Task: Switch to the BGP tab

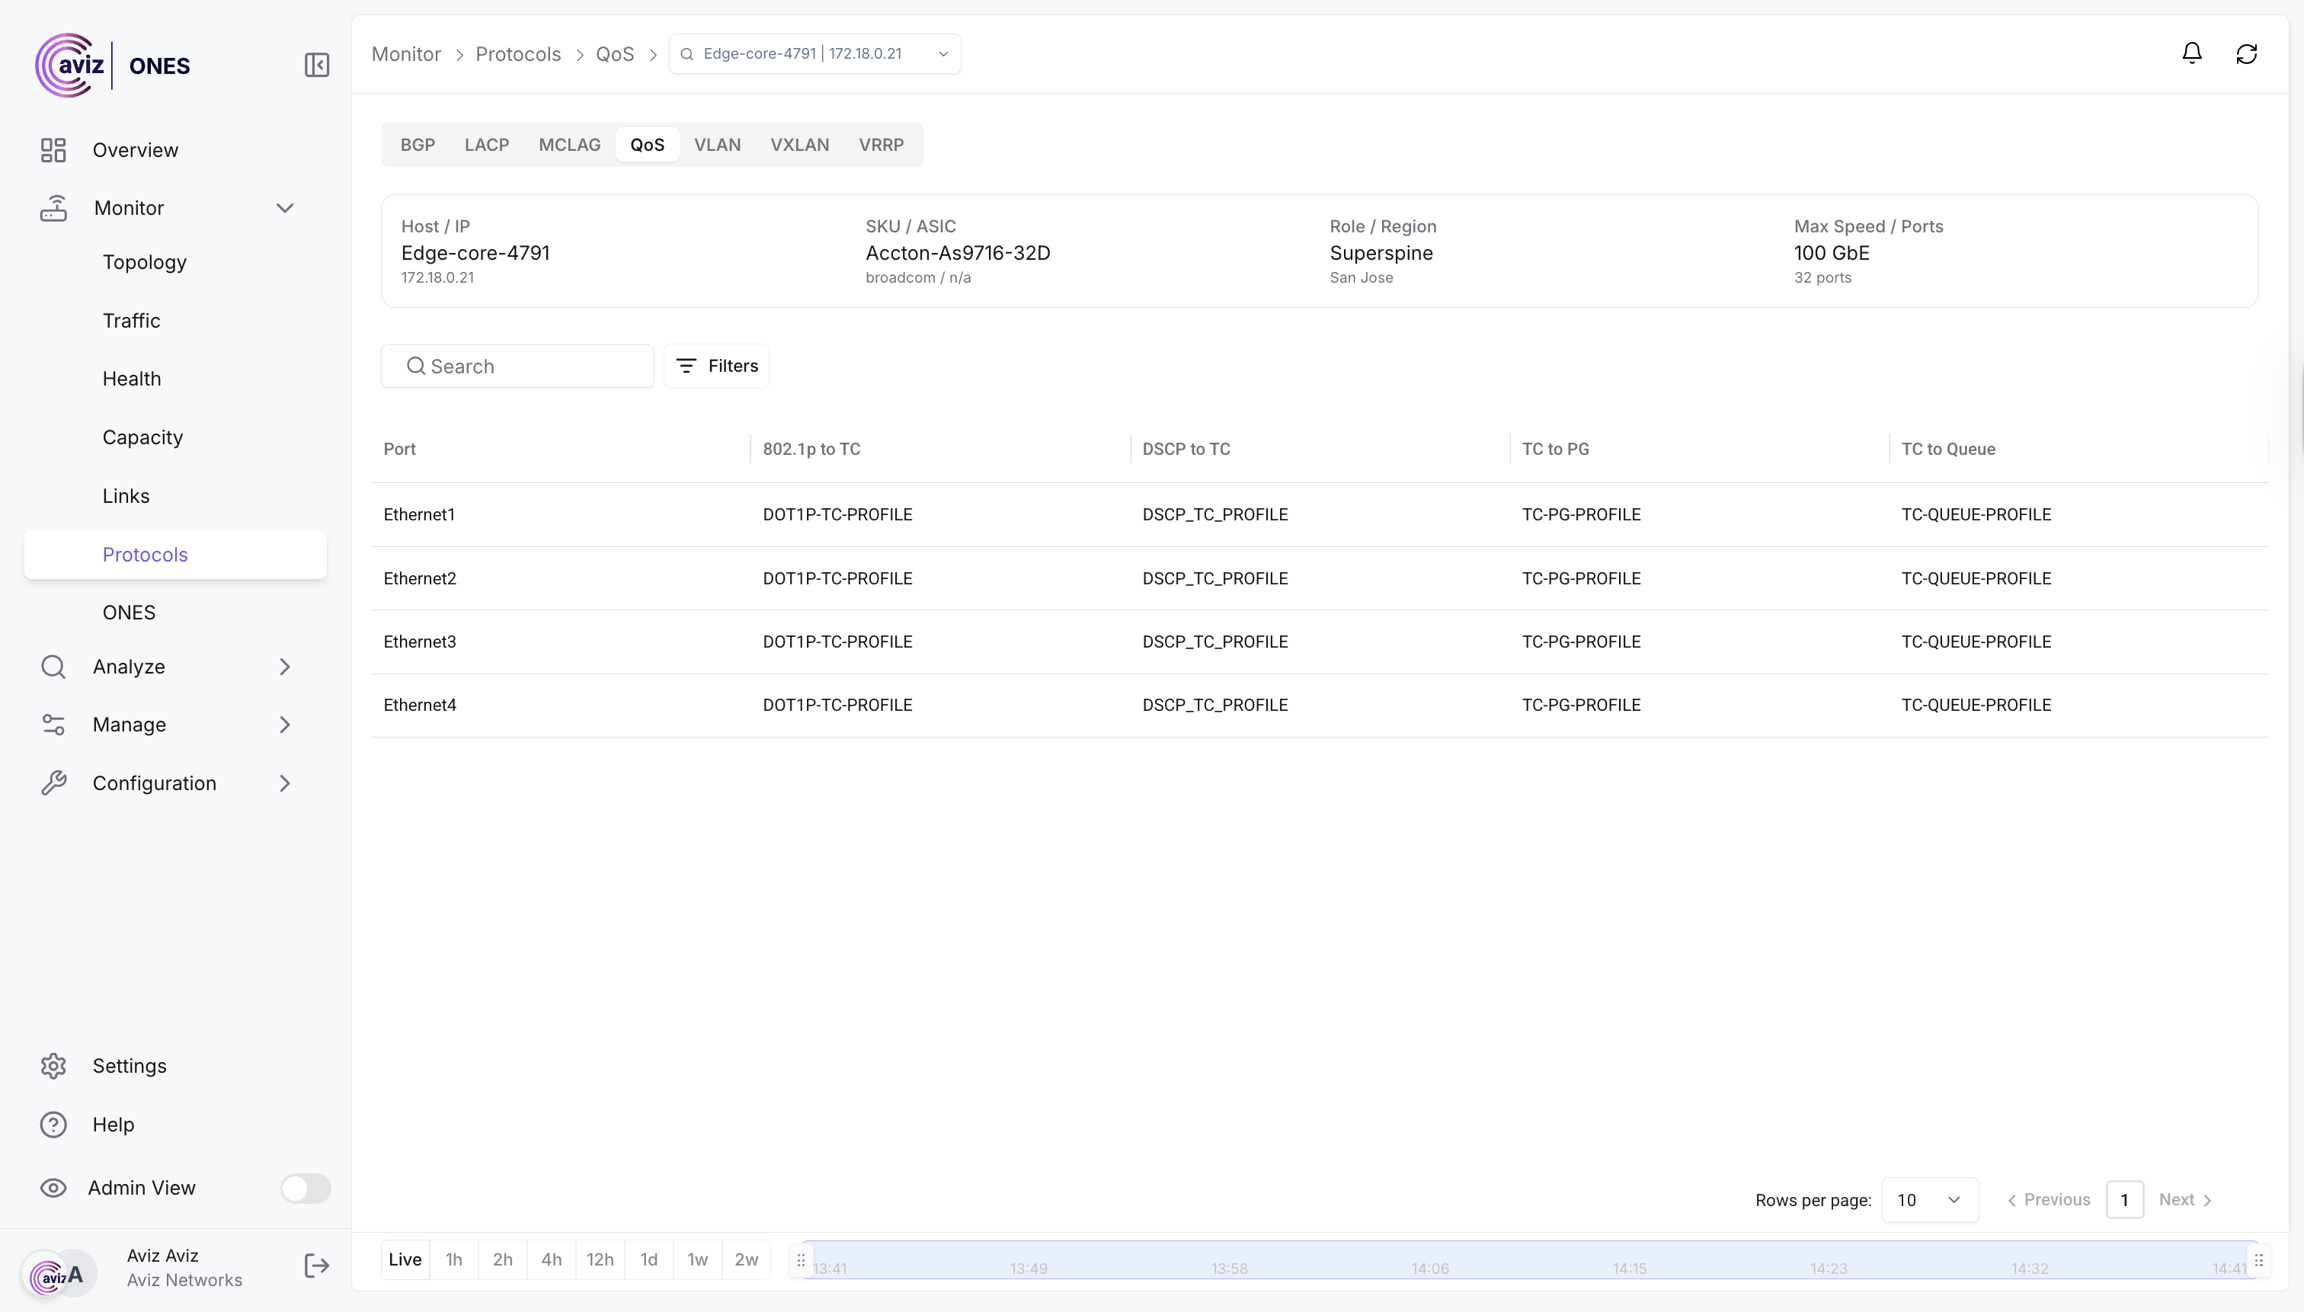Action: pyautogui.click(x=417, y=145)
